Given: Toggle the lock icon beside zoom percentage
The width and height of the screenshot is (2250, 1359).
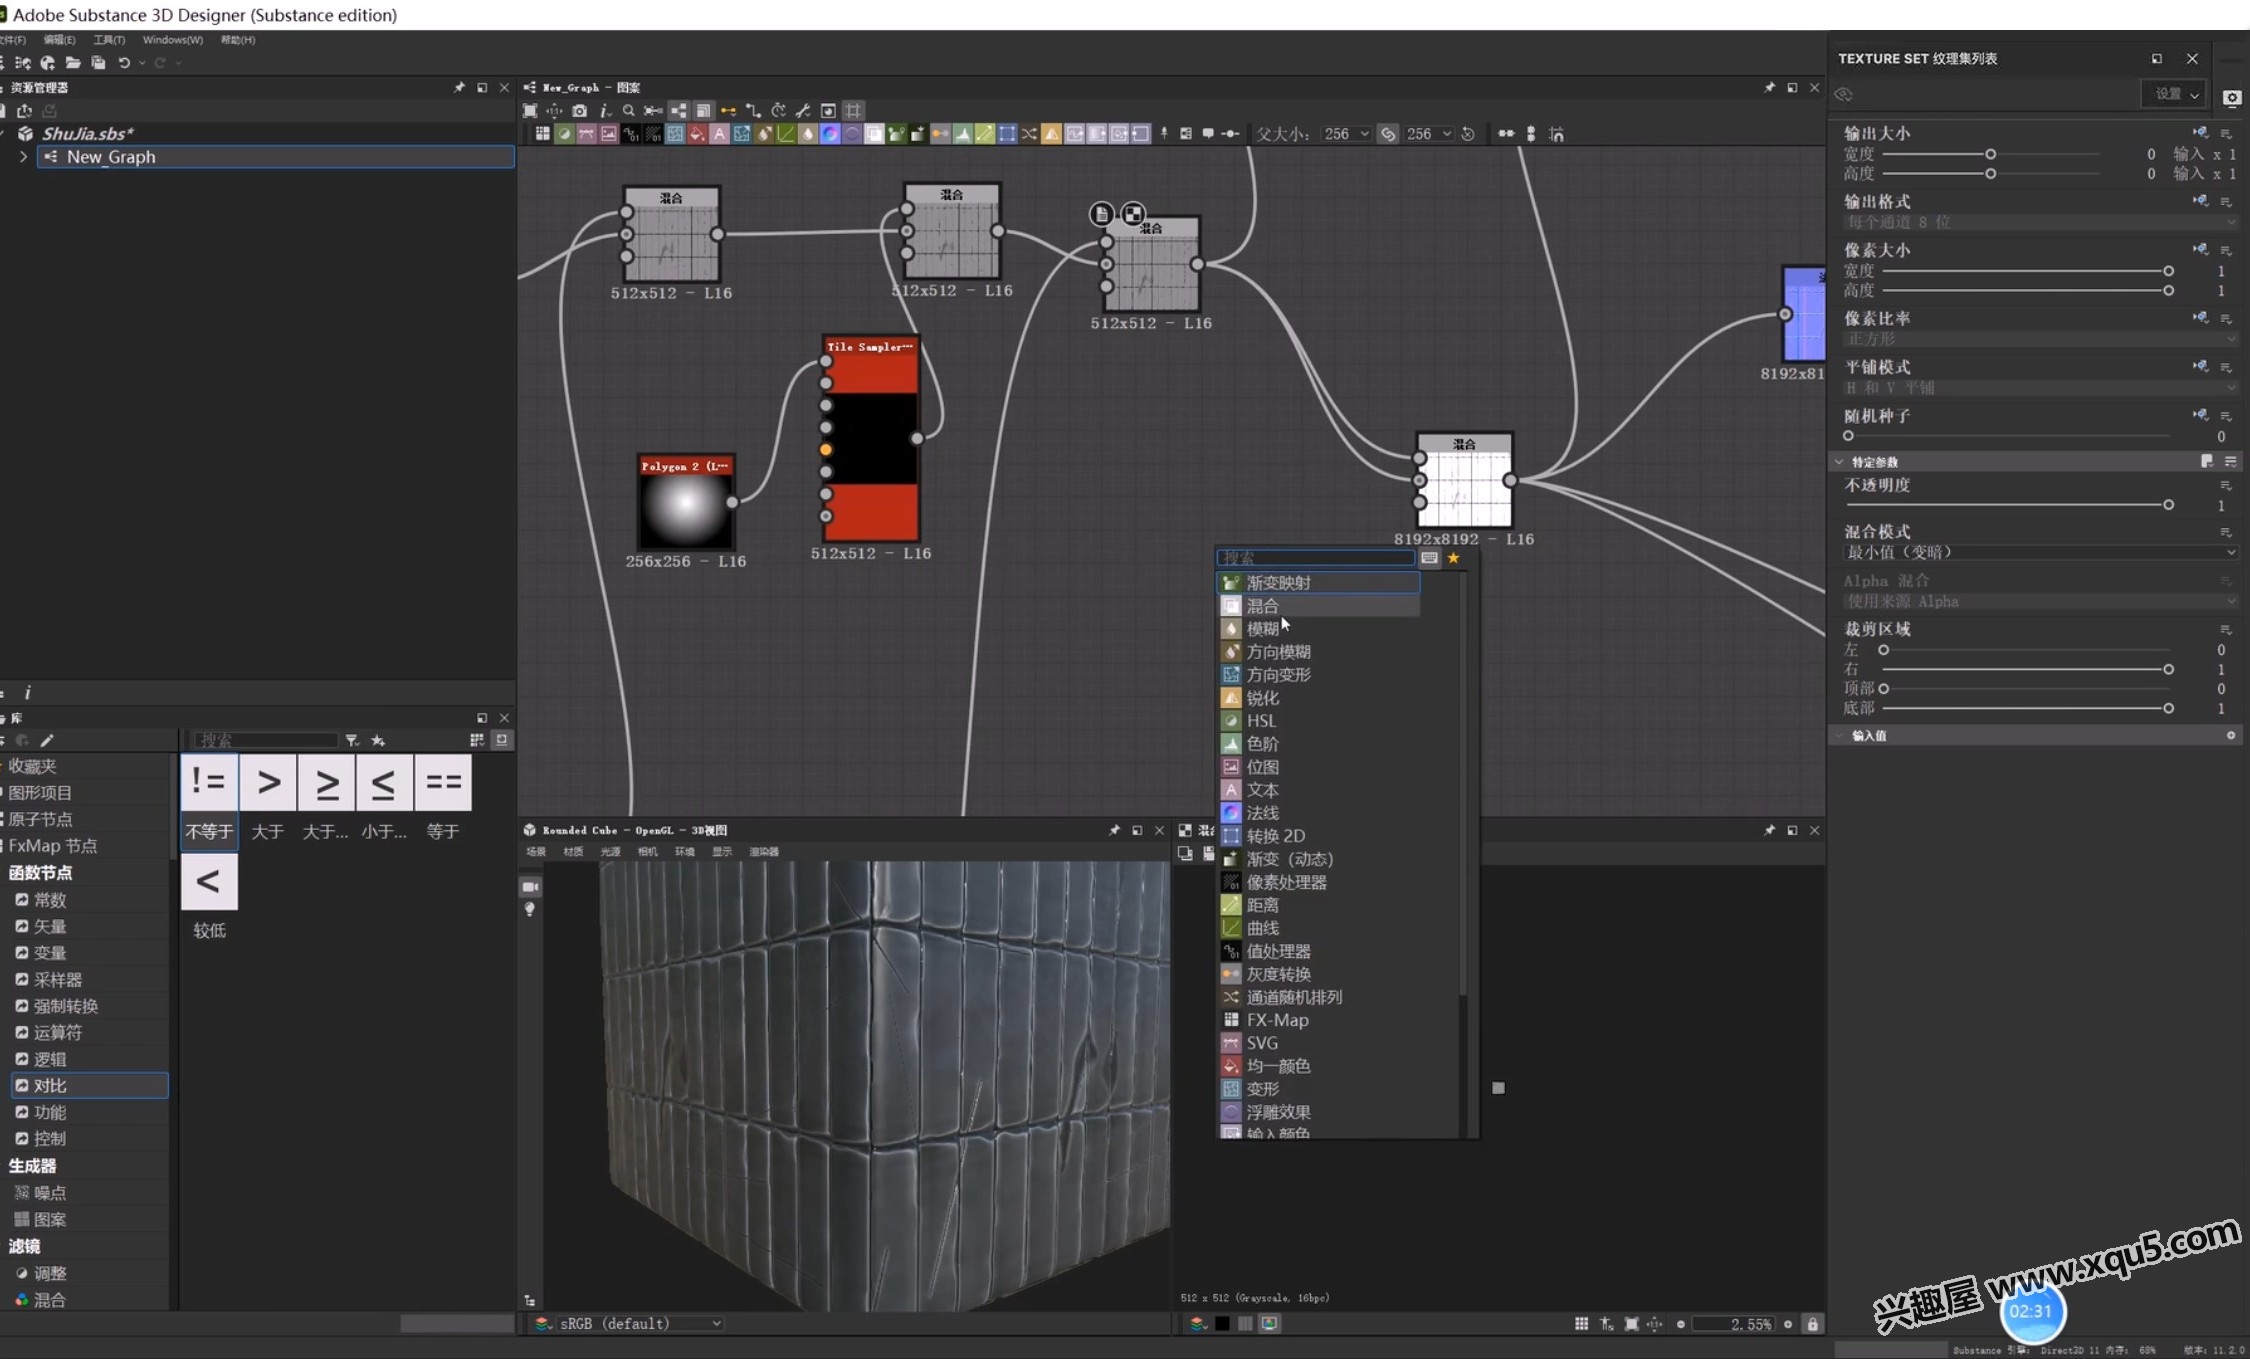Looking at the screenshot, I should coord(1812,1324).
